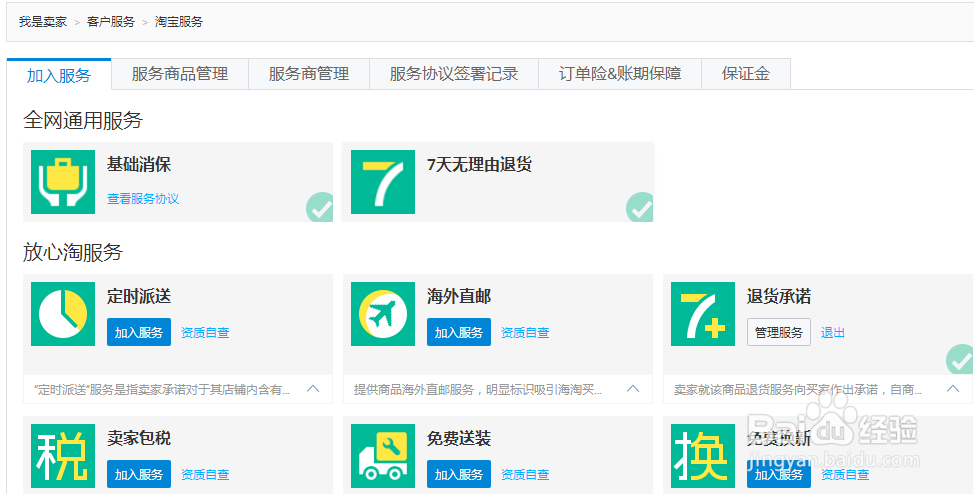Screen dimensions: 974x494
Task: Collapse the 退货承诺 description chevron
Action: click(x=953, y=389)
